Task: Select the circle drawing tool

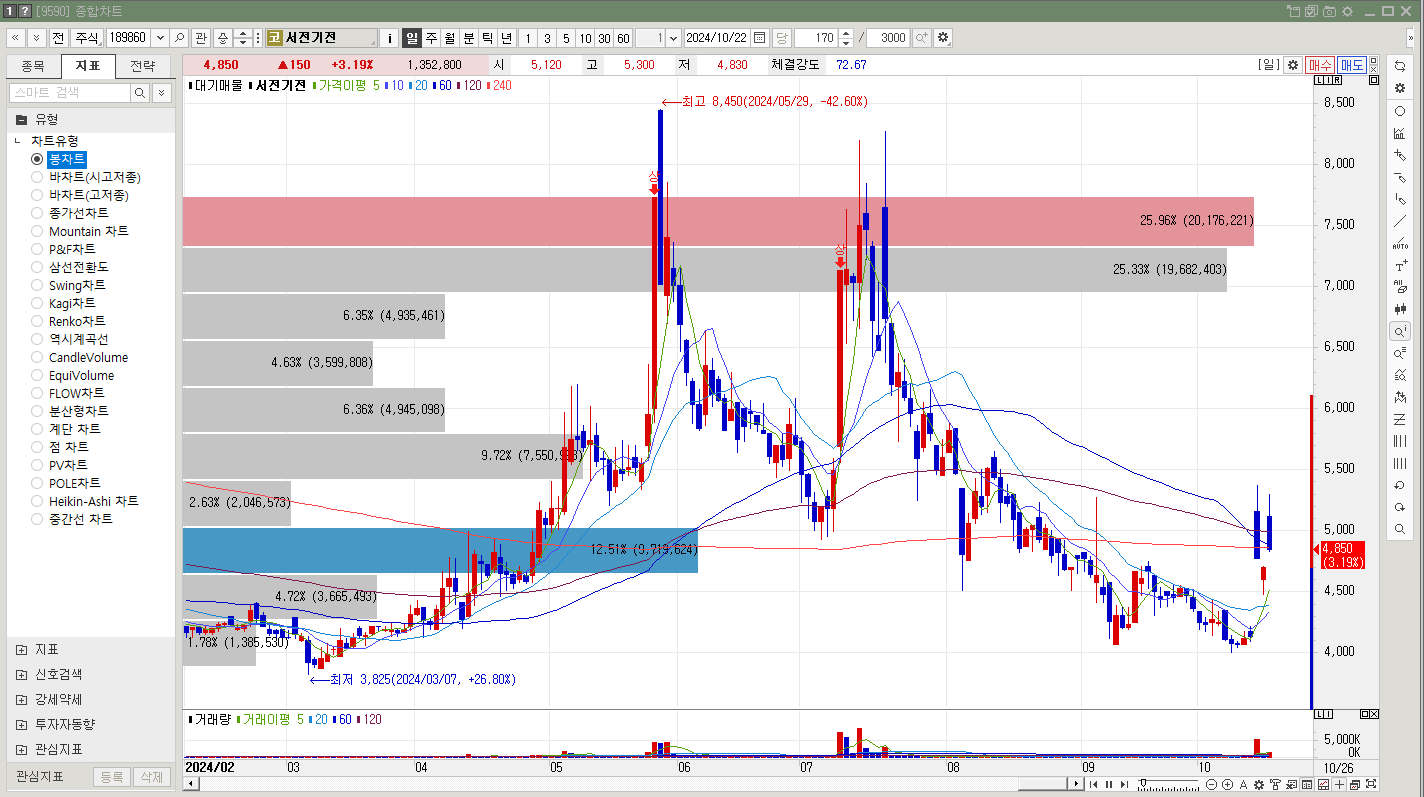Action: click(1400, 111)
